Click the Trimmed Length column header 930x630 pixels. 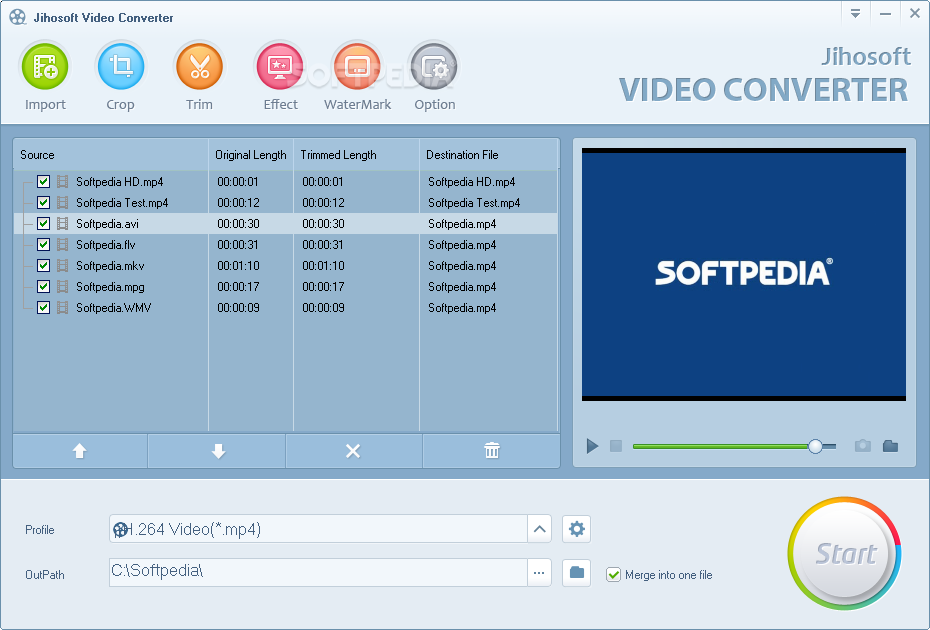tap(356, 155)
